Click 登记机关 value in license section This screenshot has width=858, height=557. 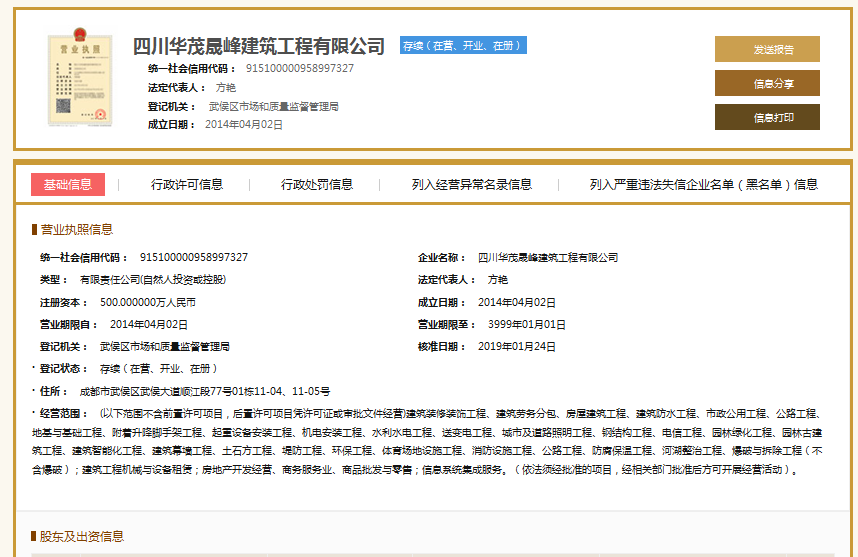pos(165,346)
